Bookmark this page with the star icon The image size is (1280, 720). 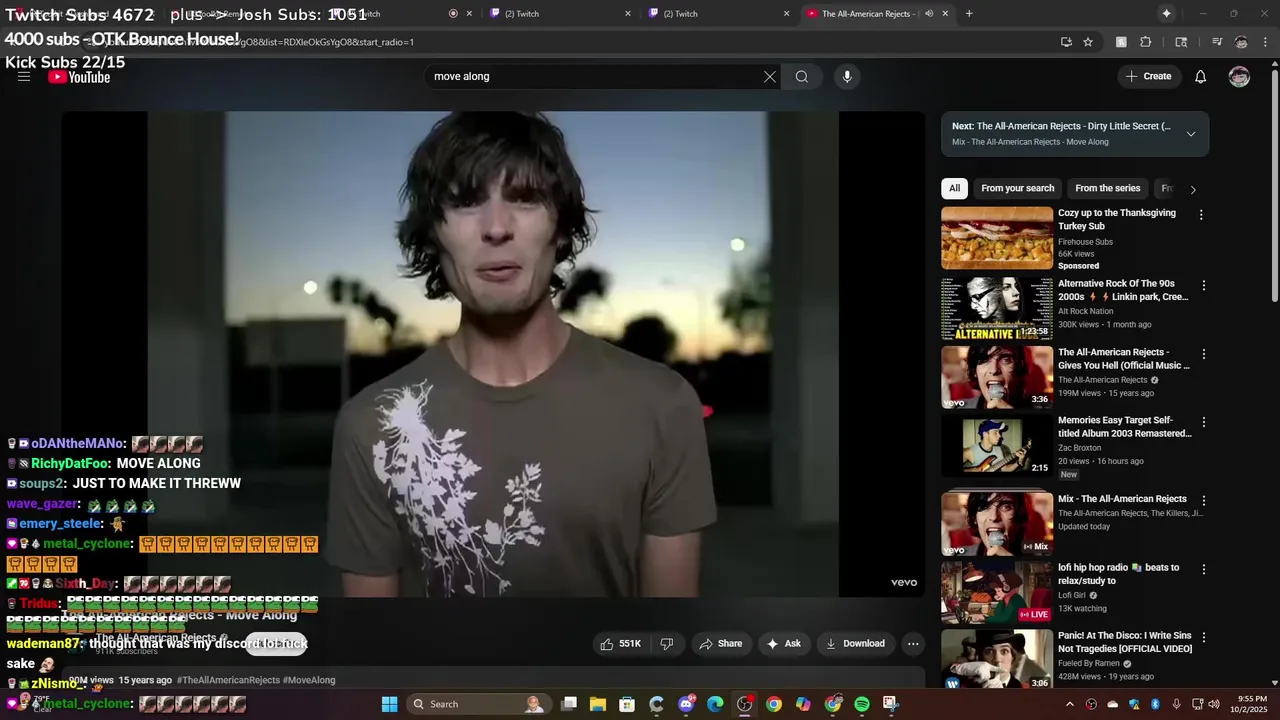[1088, 42]
